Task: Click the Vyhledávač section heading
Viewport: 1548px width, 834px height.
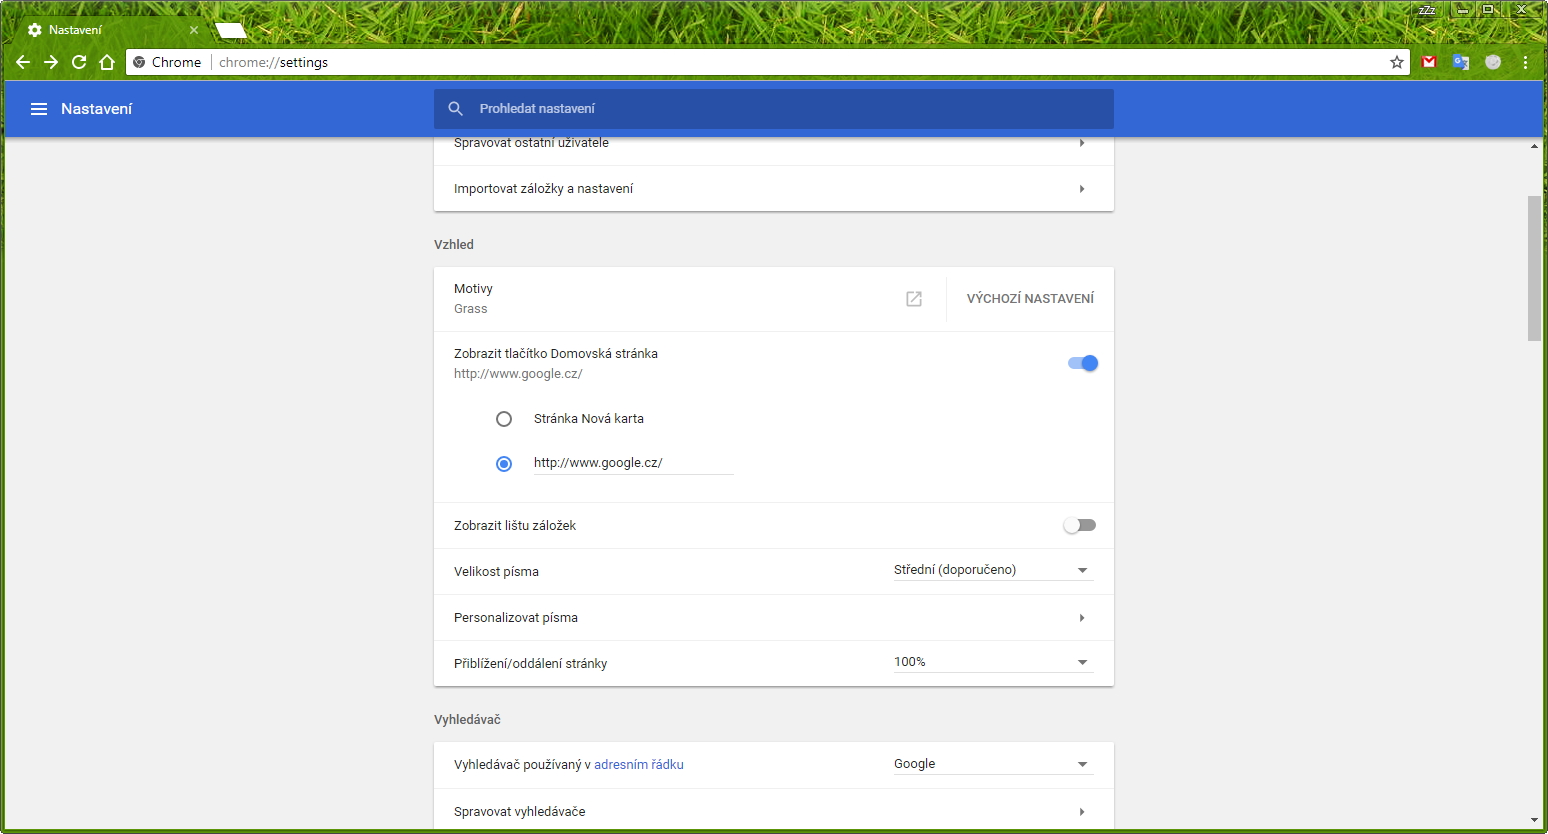Action: tap(467, 719)
